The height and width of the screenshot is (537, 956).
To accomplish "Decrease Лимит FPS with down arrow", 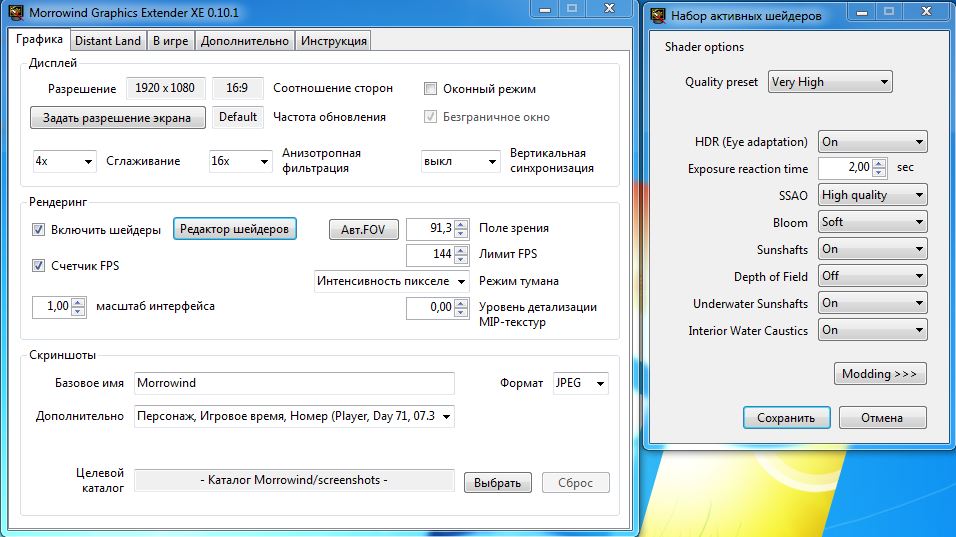I will pyautogui.click(x=462, y=260).
